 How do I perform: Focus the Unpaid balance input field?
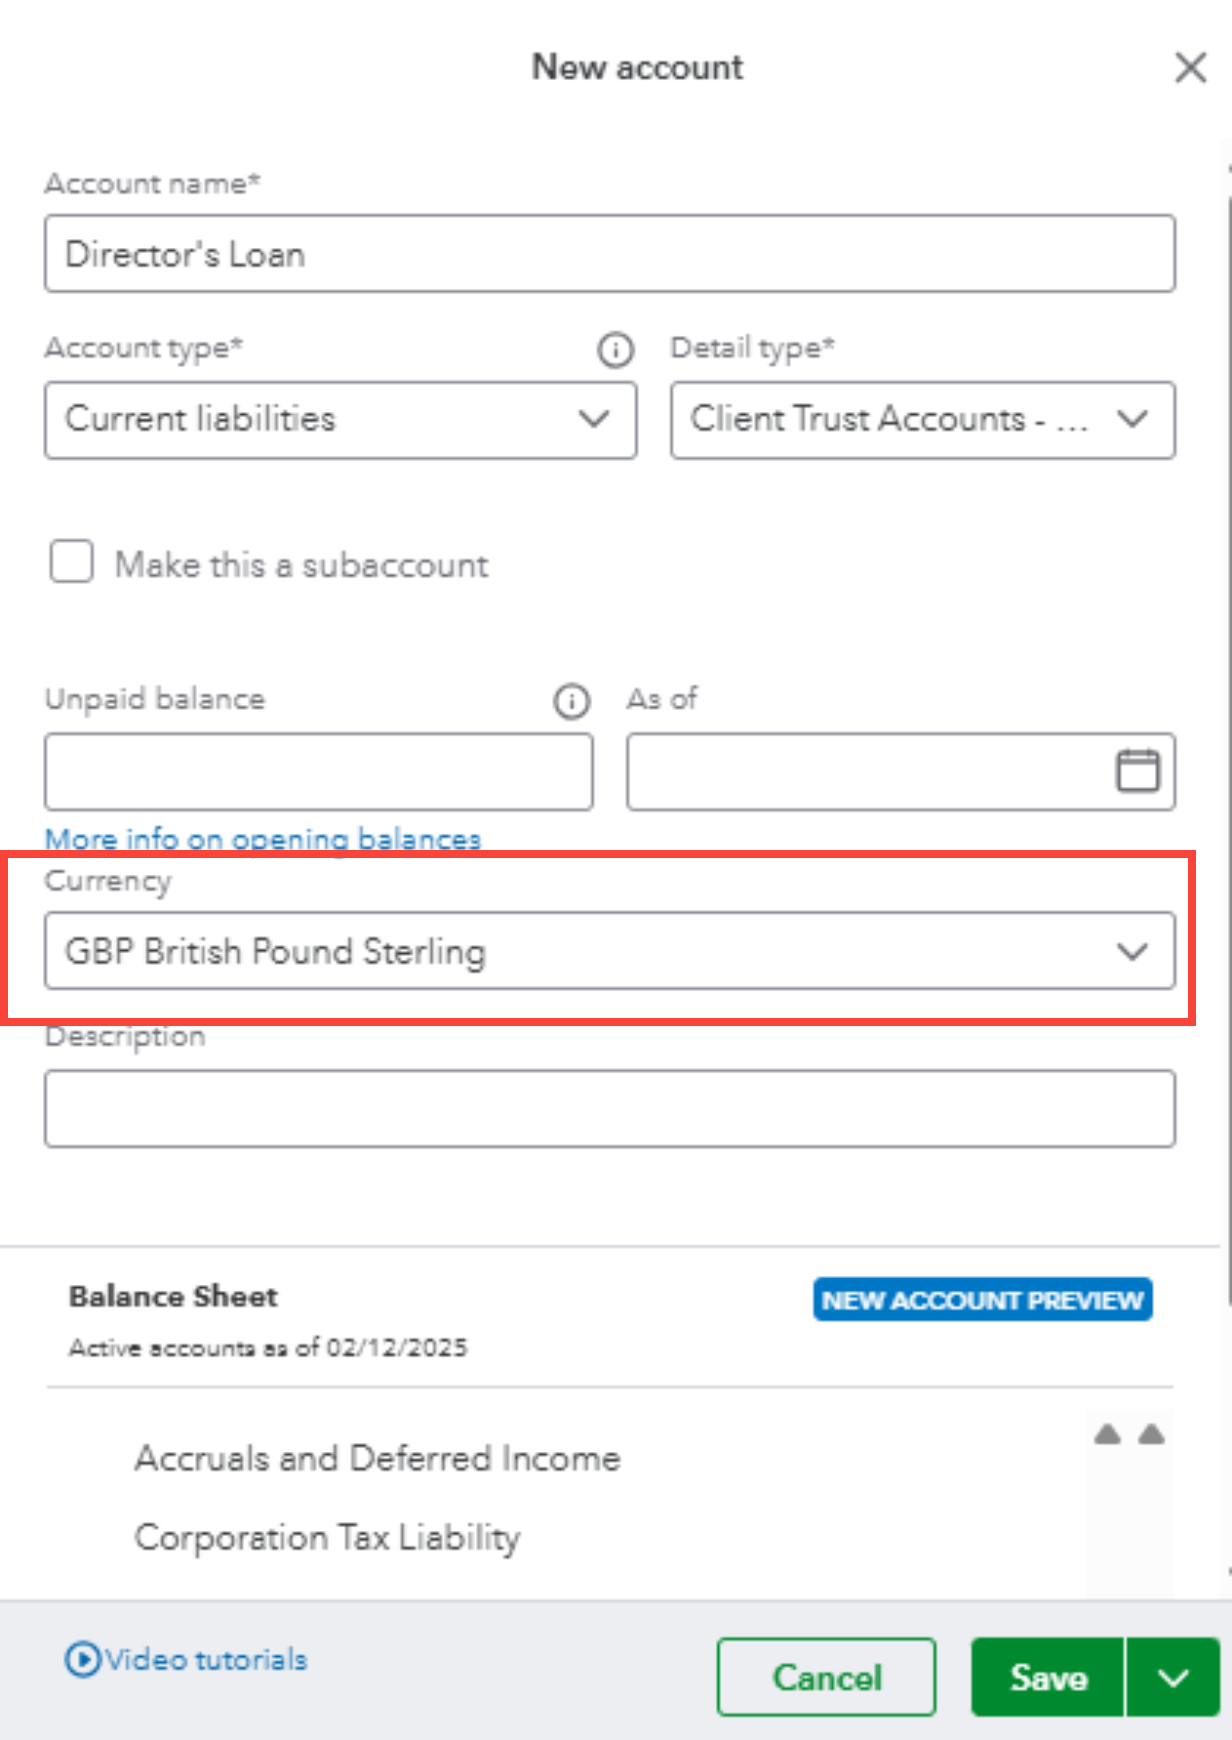coord(318,772)
